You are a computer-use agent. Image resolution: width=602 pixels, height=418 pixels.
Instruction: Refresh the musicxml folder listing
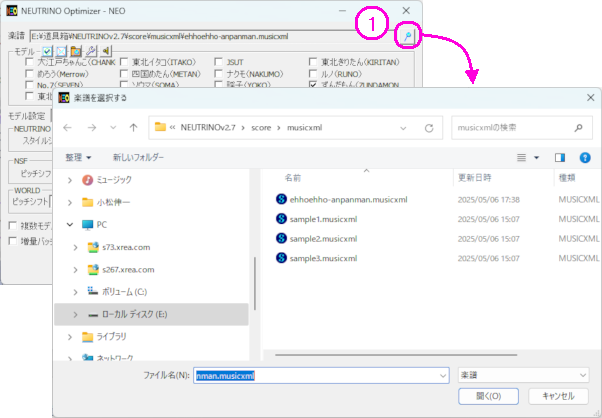(429, 128)
